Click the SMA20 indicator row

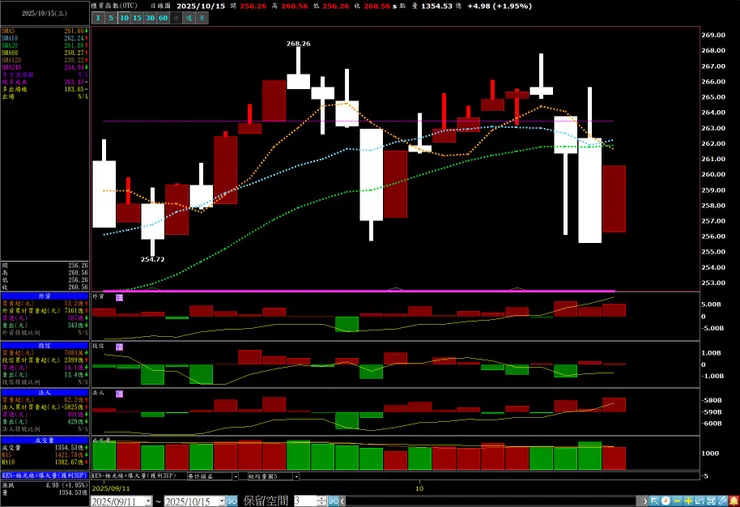click(45, 45)
